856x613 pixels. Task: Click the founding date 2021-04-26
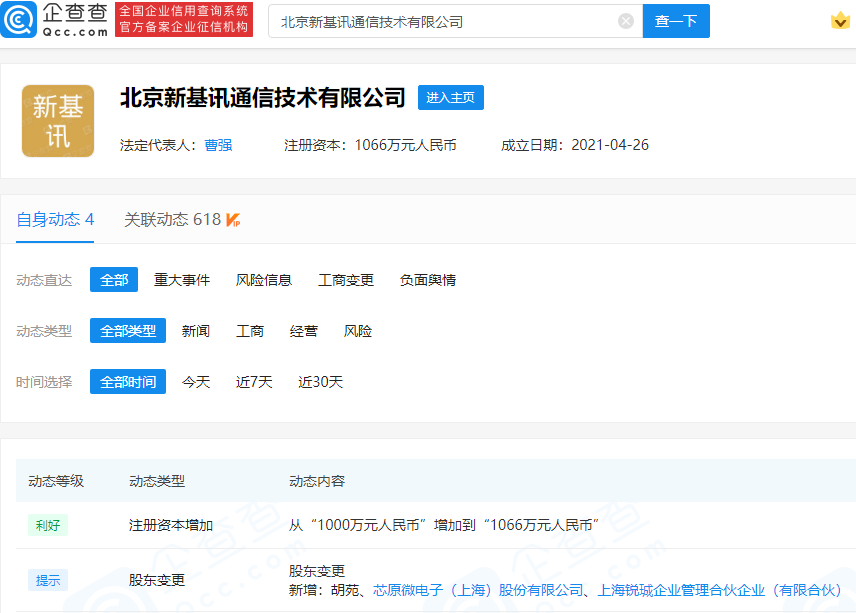[x=610, y=145]
